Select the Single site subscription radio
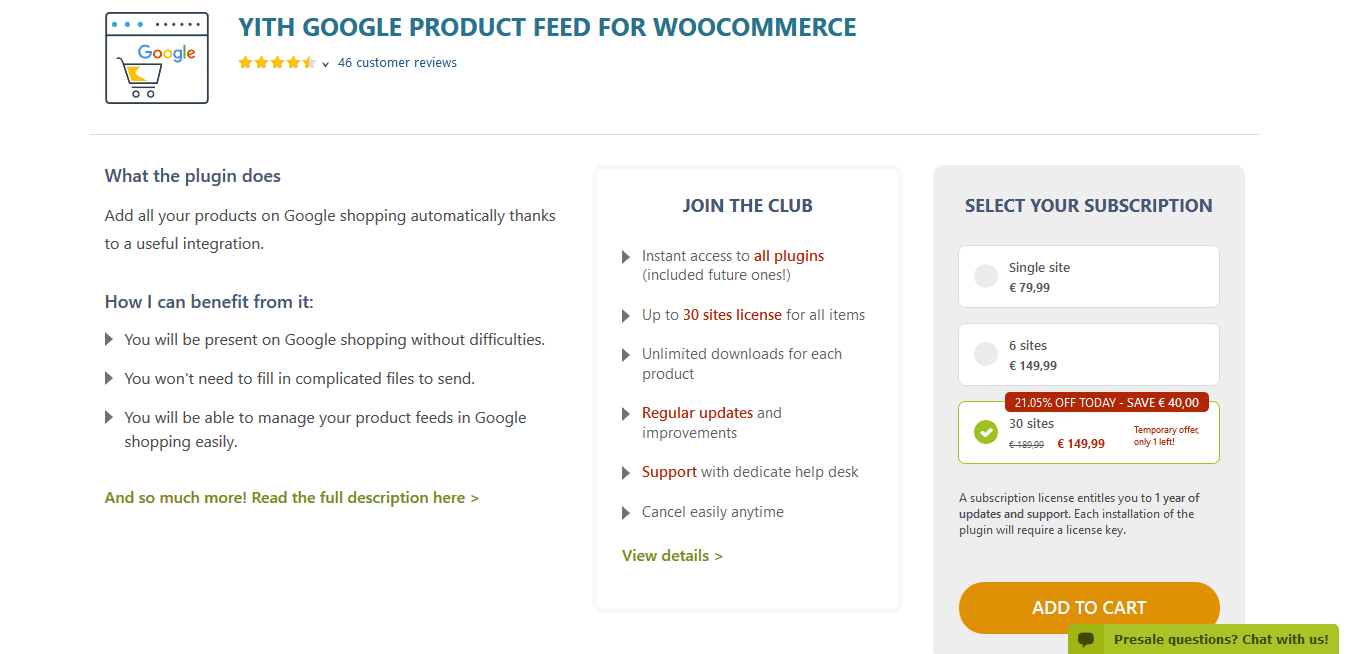The width and height of the screenshot is (1349, 654). tap(986, 277)
